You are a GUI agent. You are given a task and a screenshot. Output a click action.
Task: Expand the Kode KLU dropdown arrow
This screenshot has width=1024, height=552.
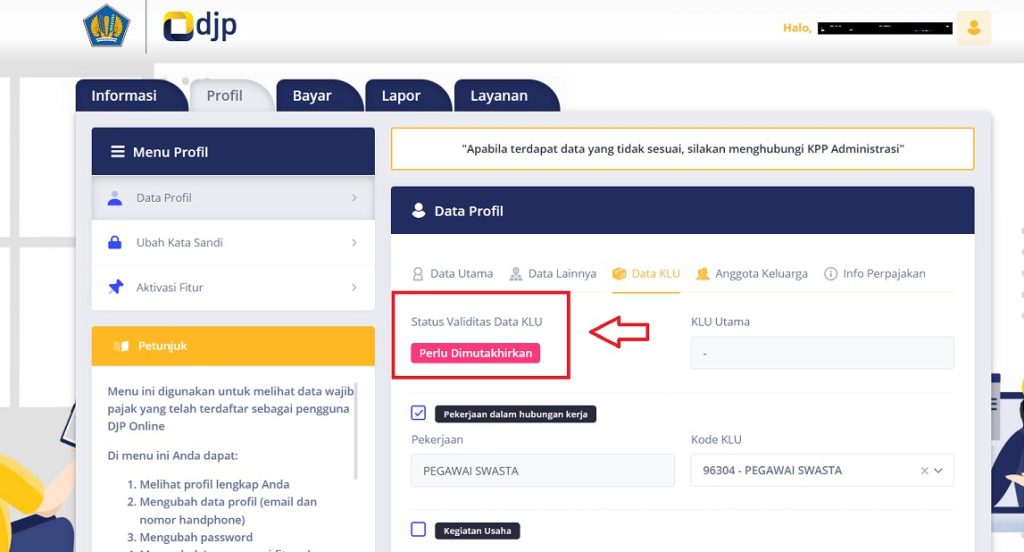pos(938,470)
